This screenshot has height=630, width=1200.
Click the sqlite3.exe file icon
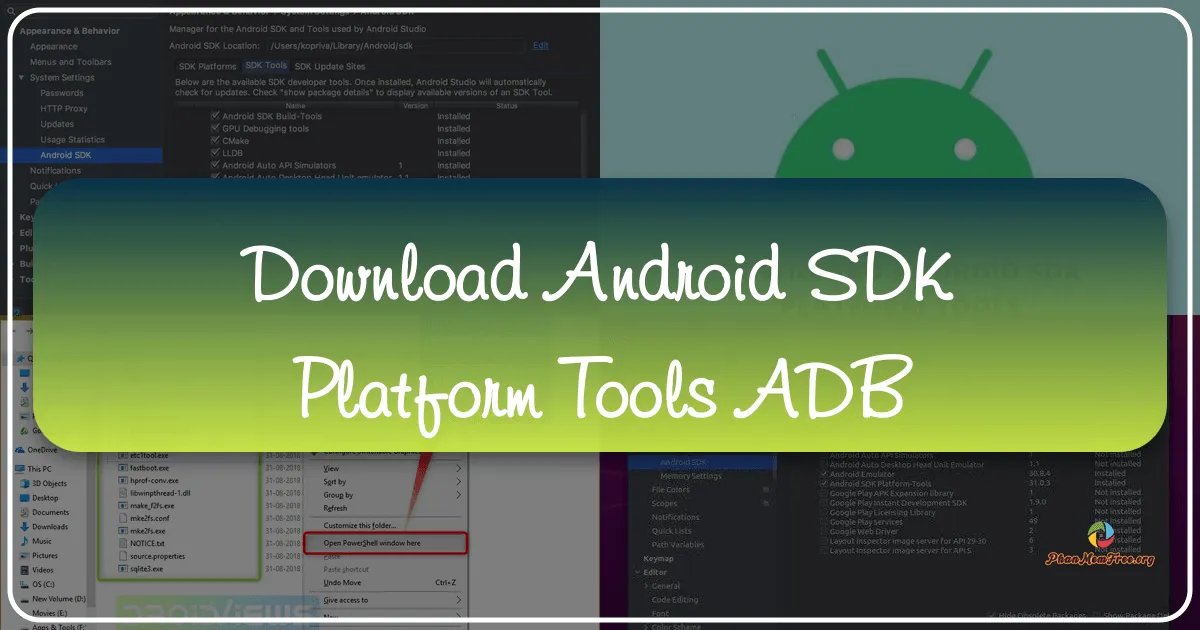point(122,569)
